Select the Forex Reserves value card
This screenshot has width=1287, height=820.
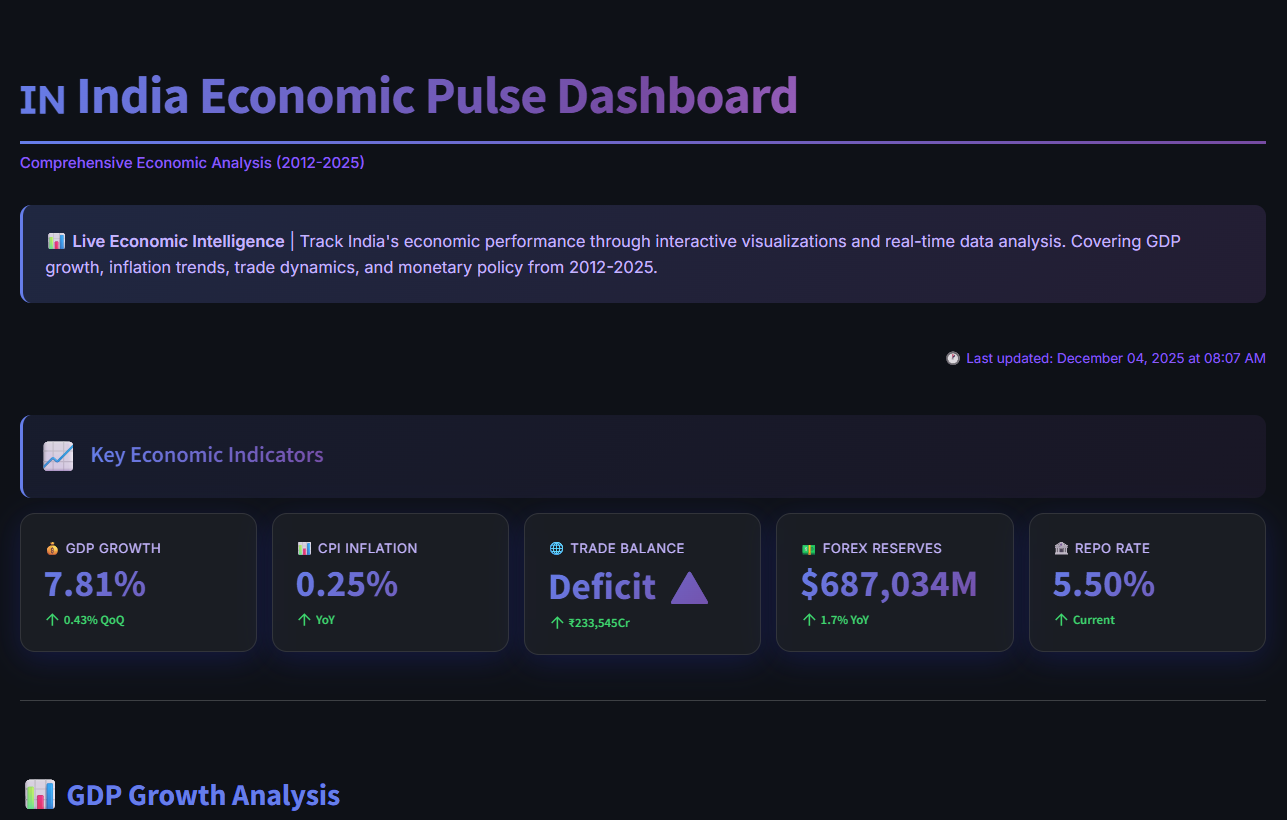894,582
